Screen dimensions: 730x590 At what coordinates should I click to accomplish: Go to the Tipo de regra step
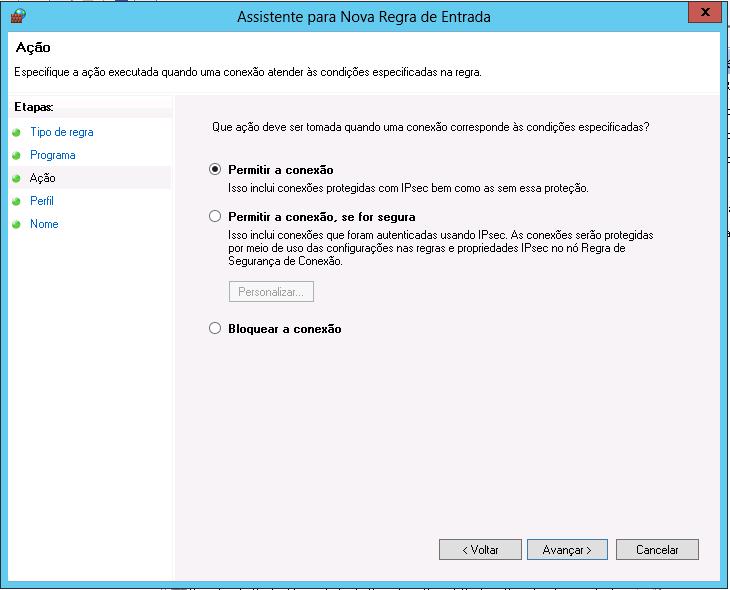pos(62,132)
